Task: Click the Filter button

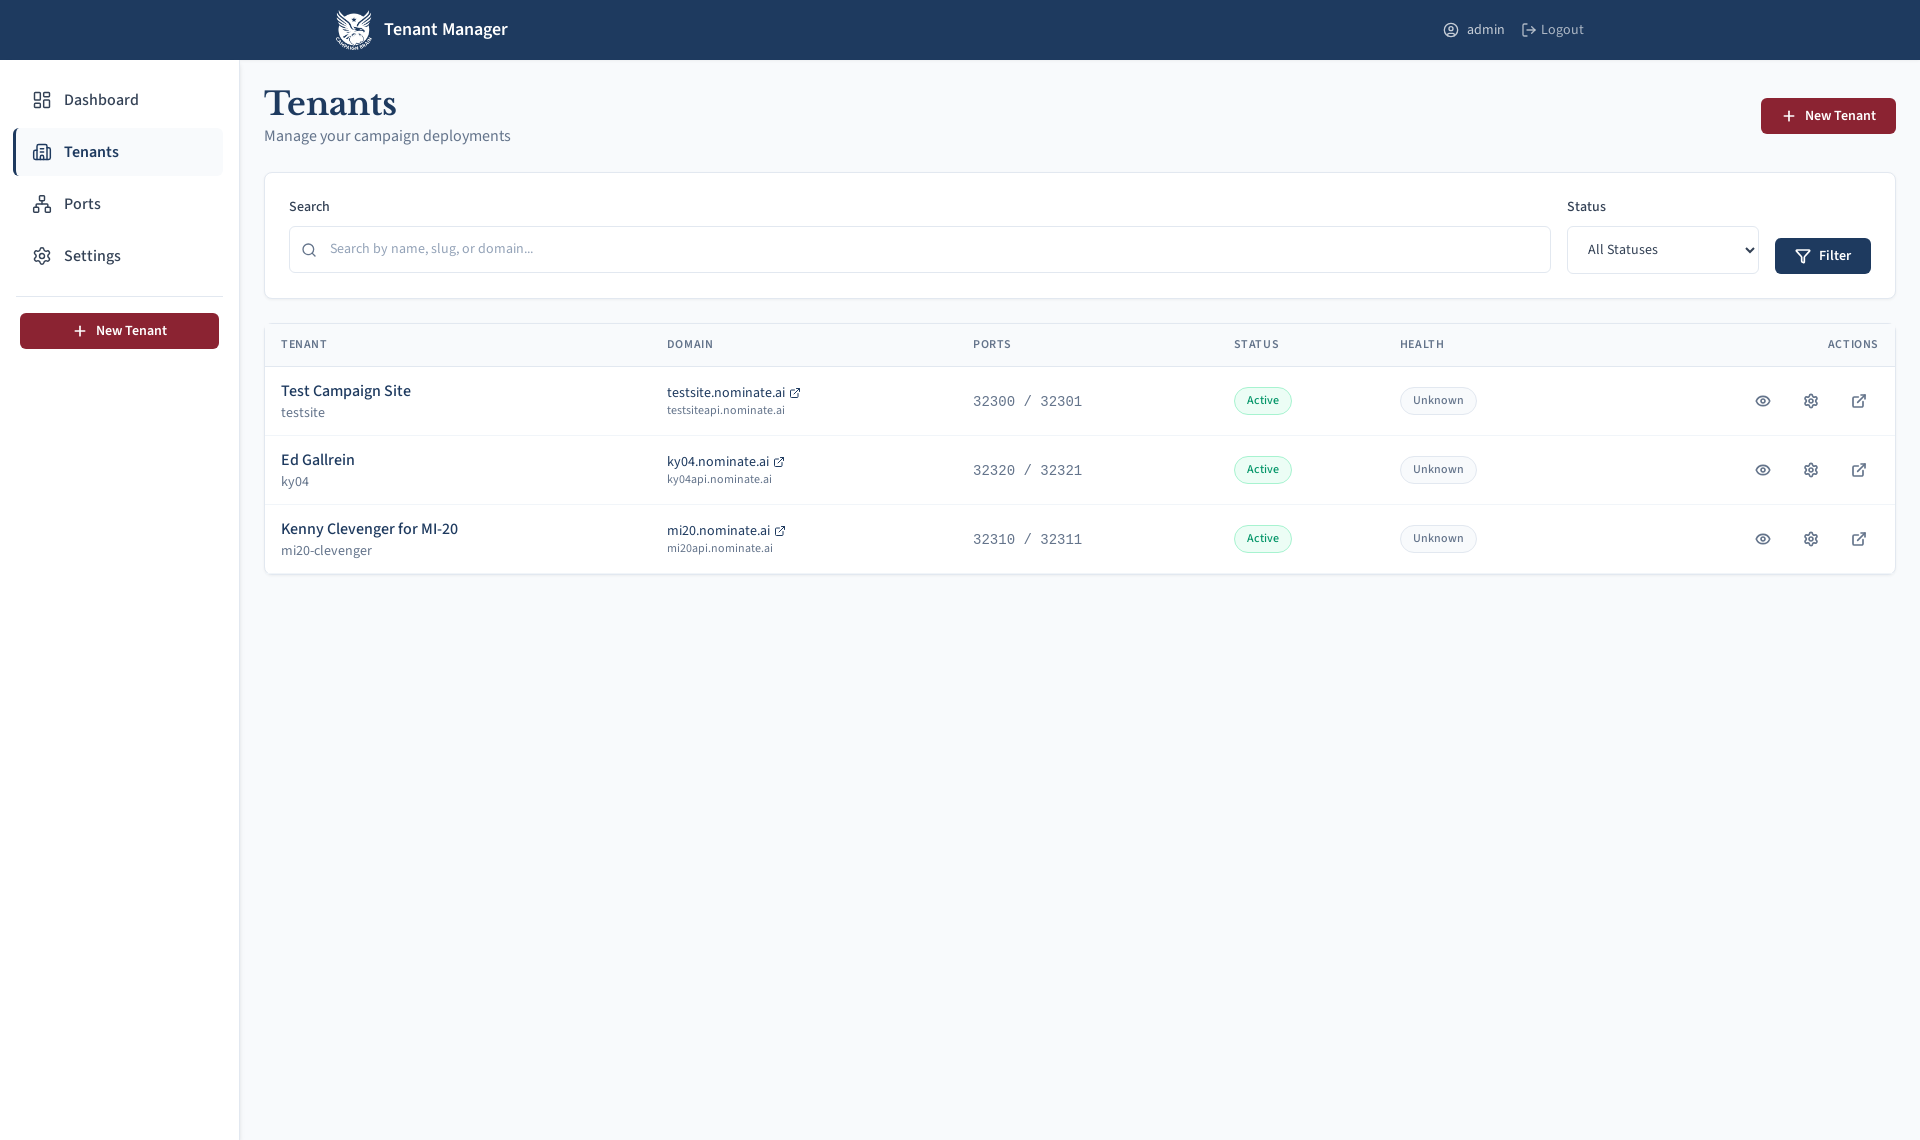Action: click(x=1822, y=256)
